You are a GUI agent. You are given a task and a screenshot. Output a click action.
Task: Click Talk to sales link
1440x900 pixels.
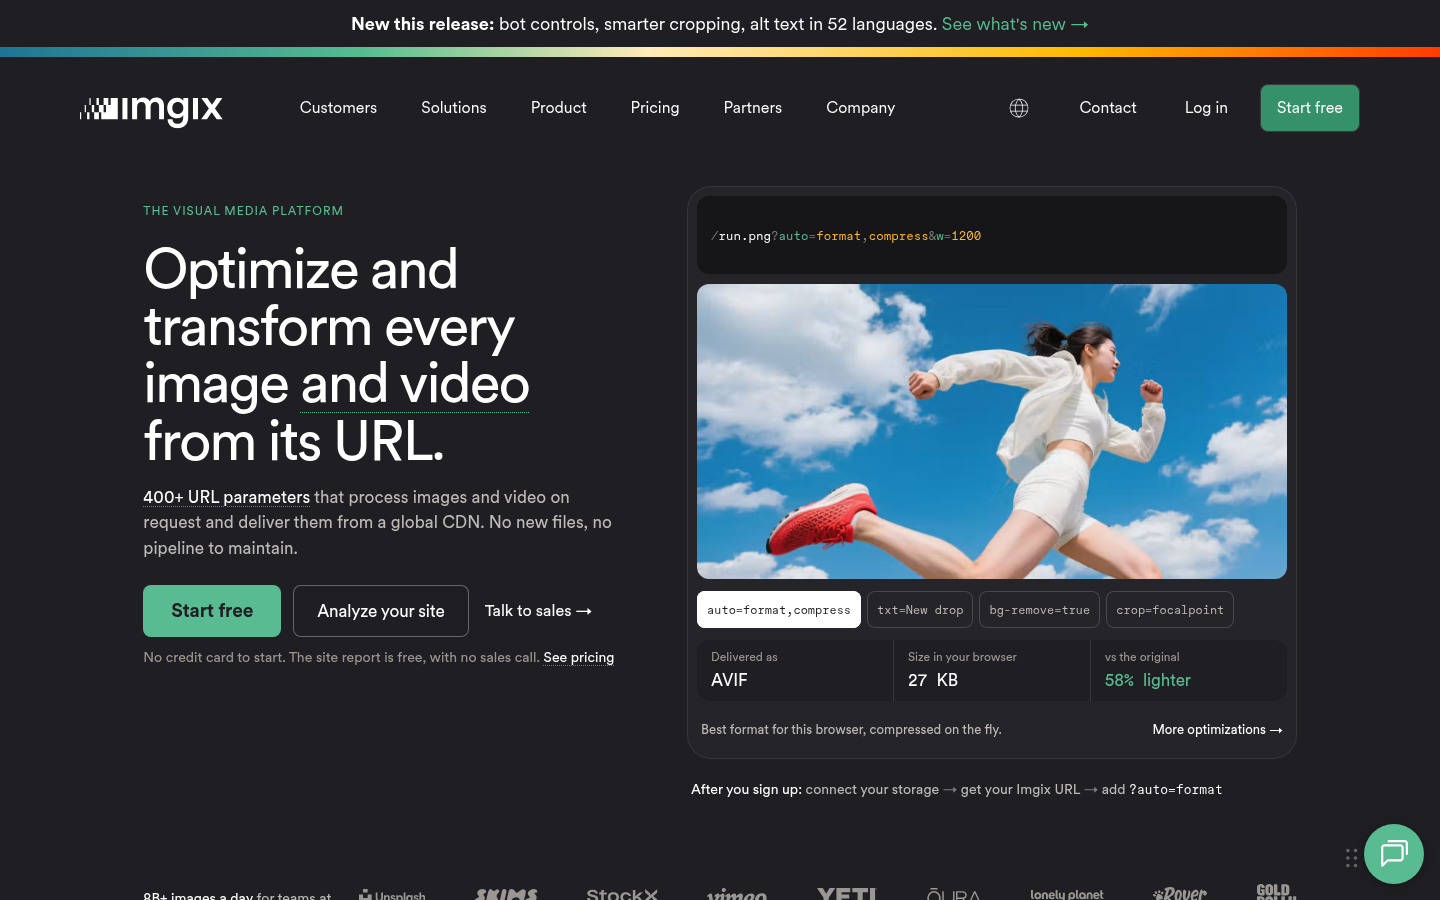click(538, 611)
